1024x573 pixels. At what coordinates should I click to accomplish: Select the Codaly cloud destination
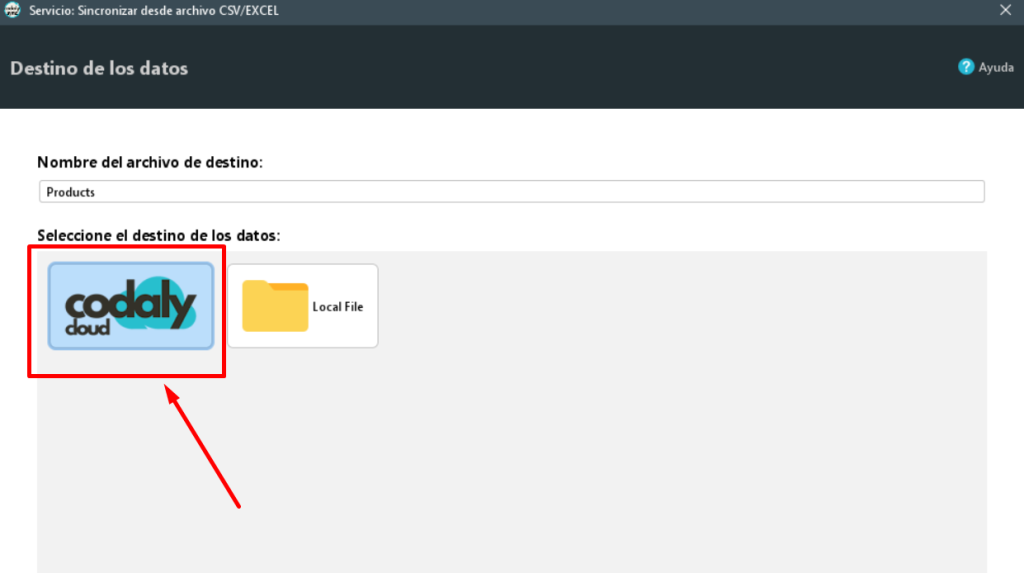click(x=131, y=306)
